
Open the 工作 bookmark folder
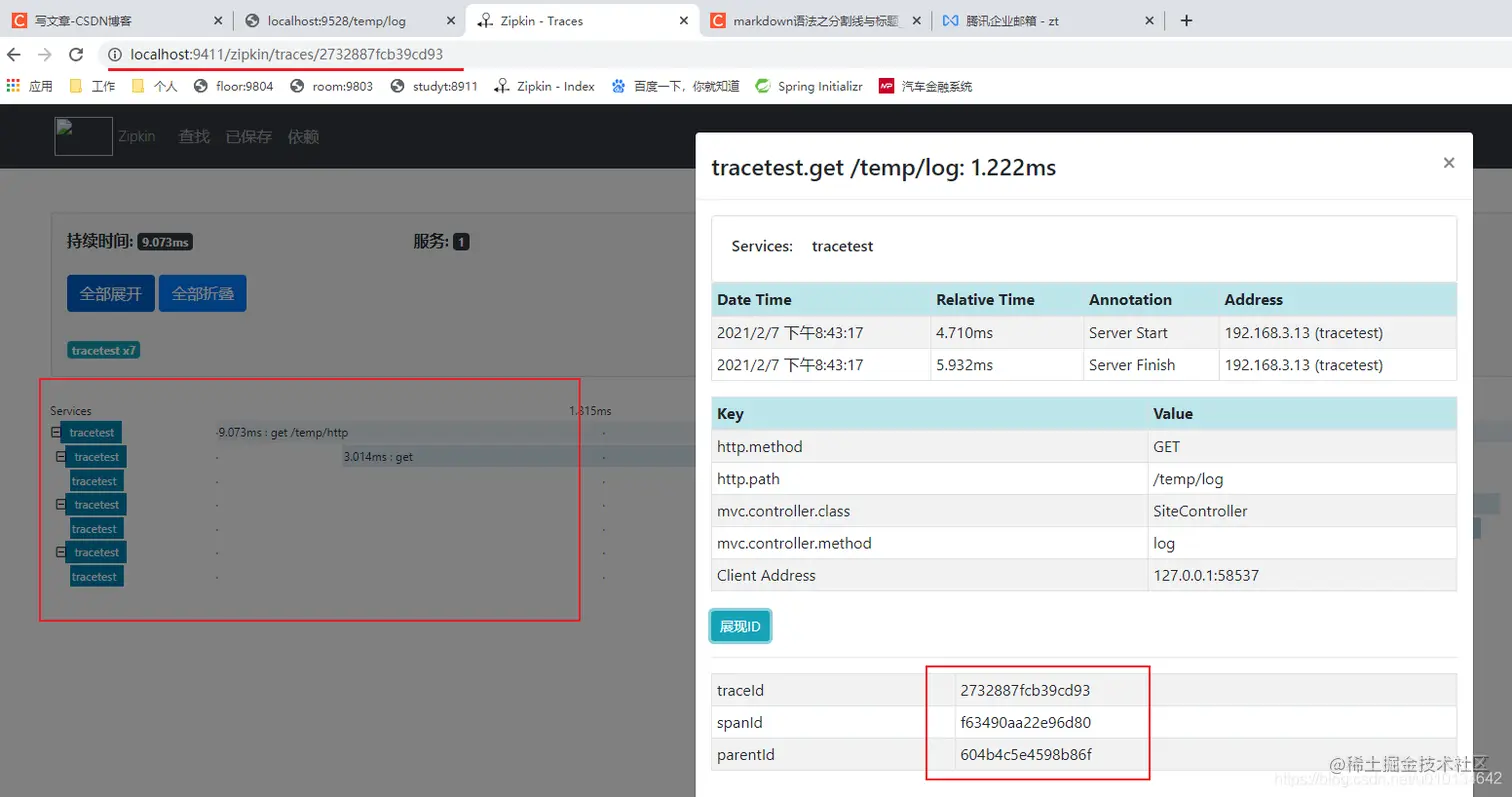coord(92,86)
